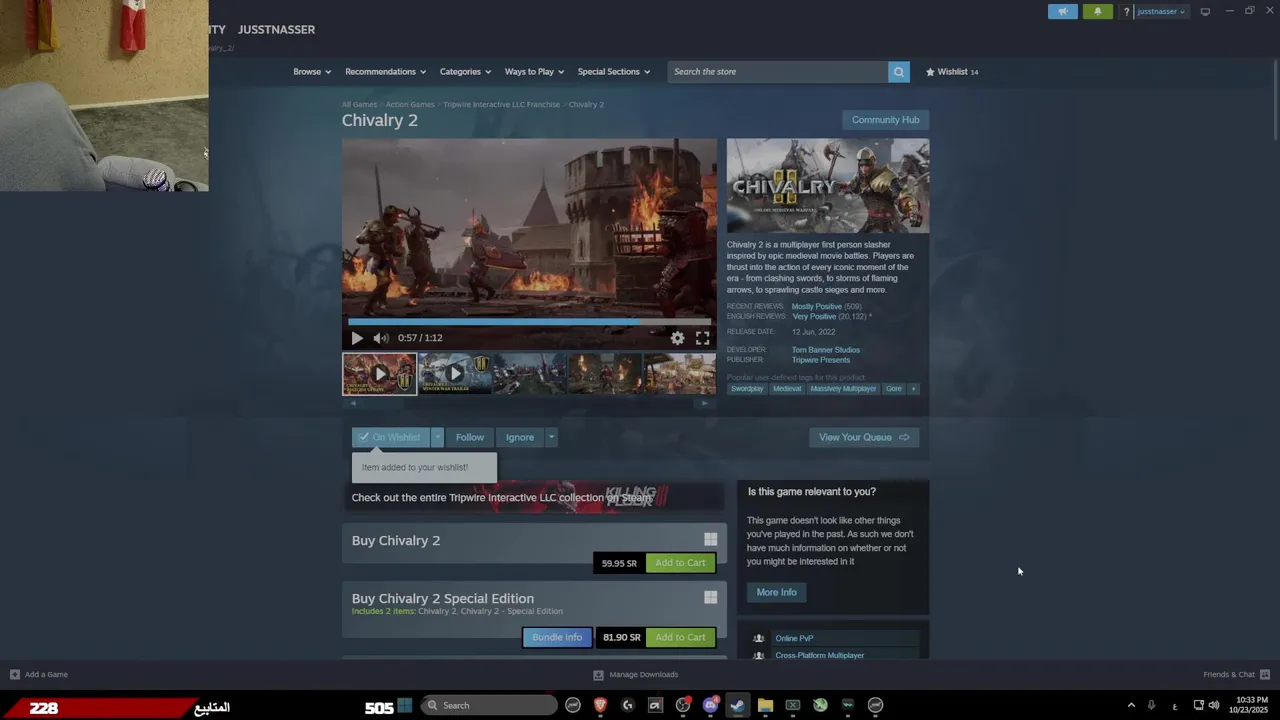Screen dimensions: 1280x720
Task: Click the taskbar volume speaker icon
Action: pyautogui.click(x=1214, y=705)
